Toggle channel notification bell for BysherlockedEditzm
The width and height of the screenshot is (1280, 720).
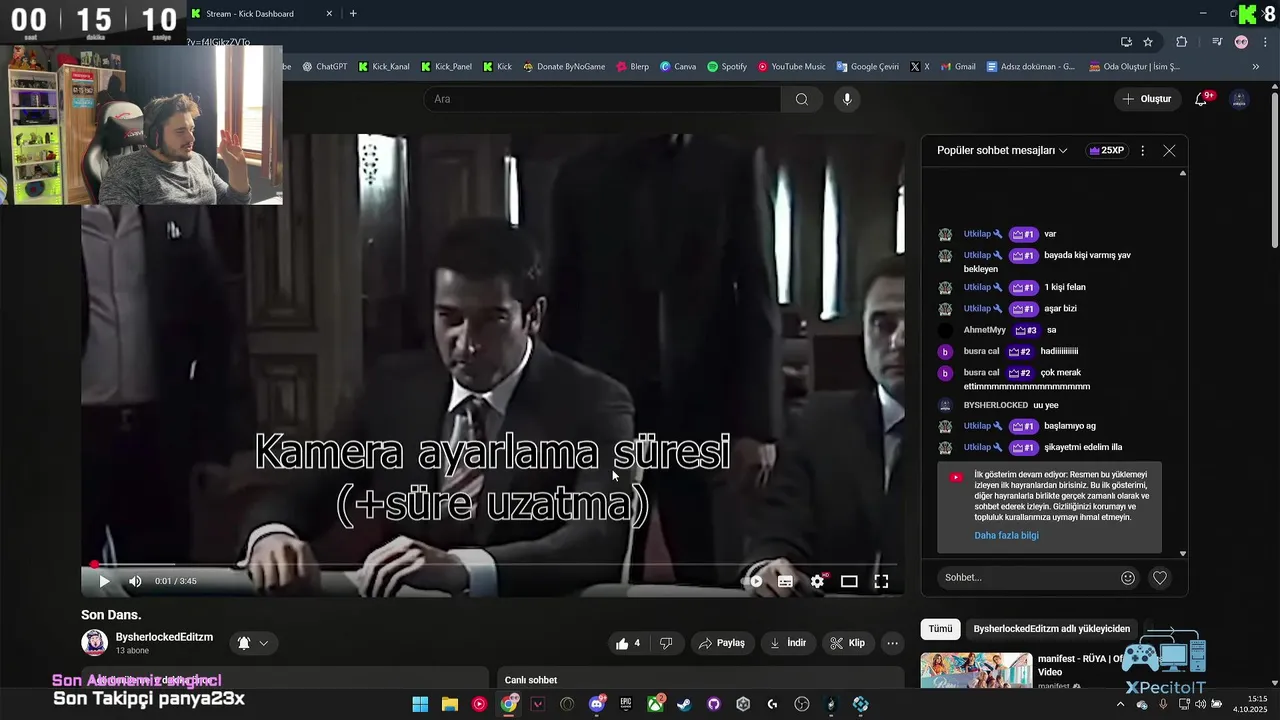click(244, 643)
